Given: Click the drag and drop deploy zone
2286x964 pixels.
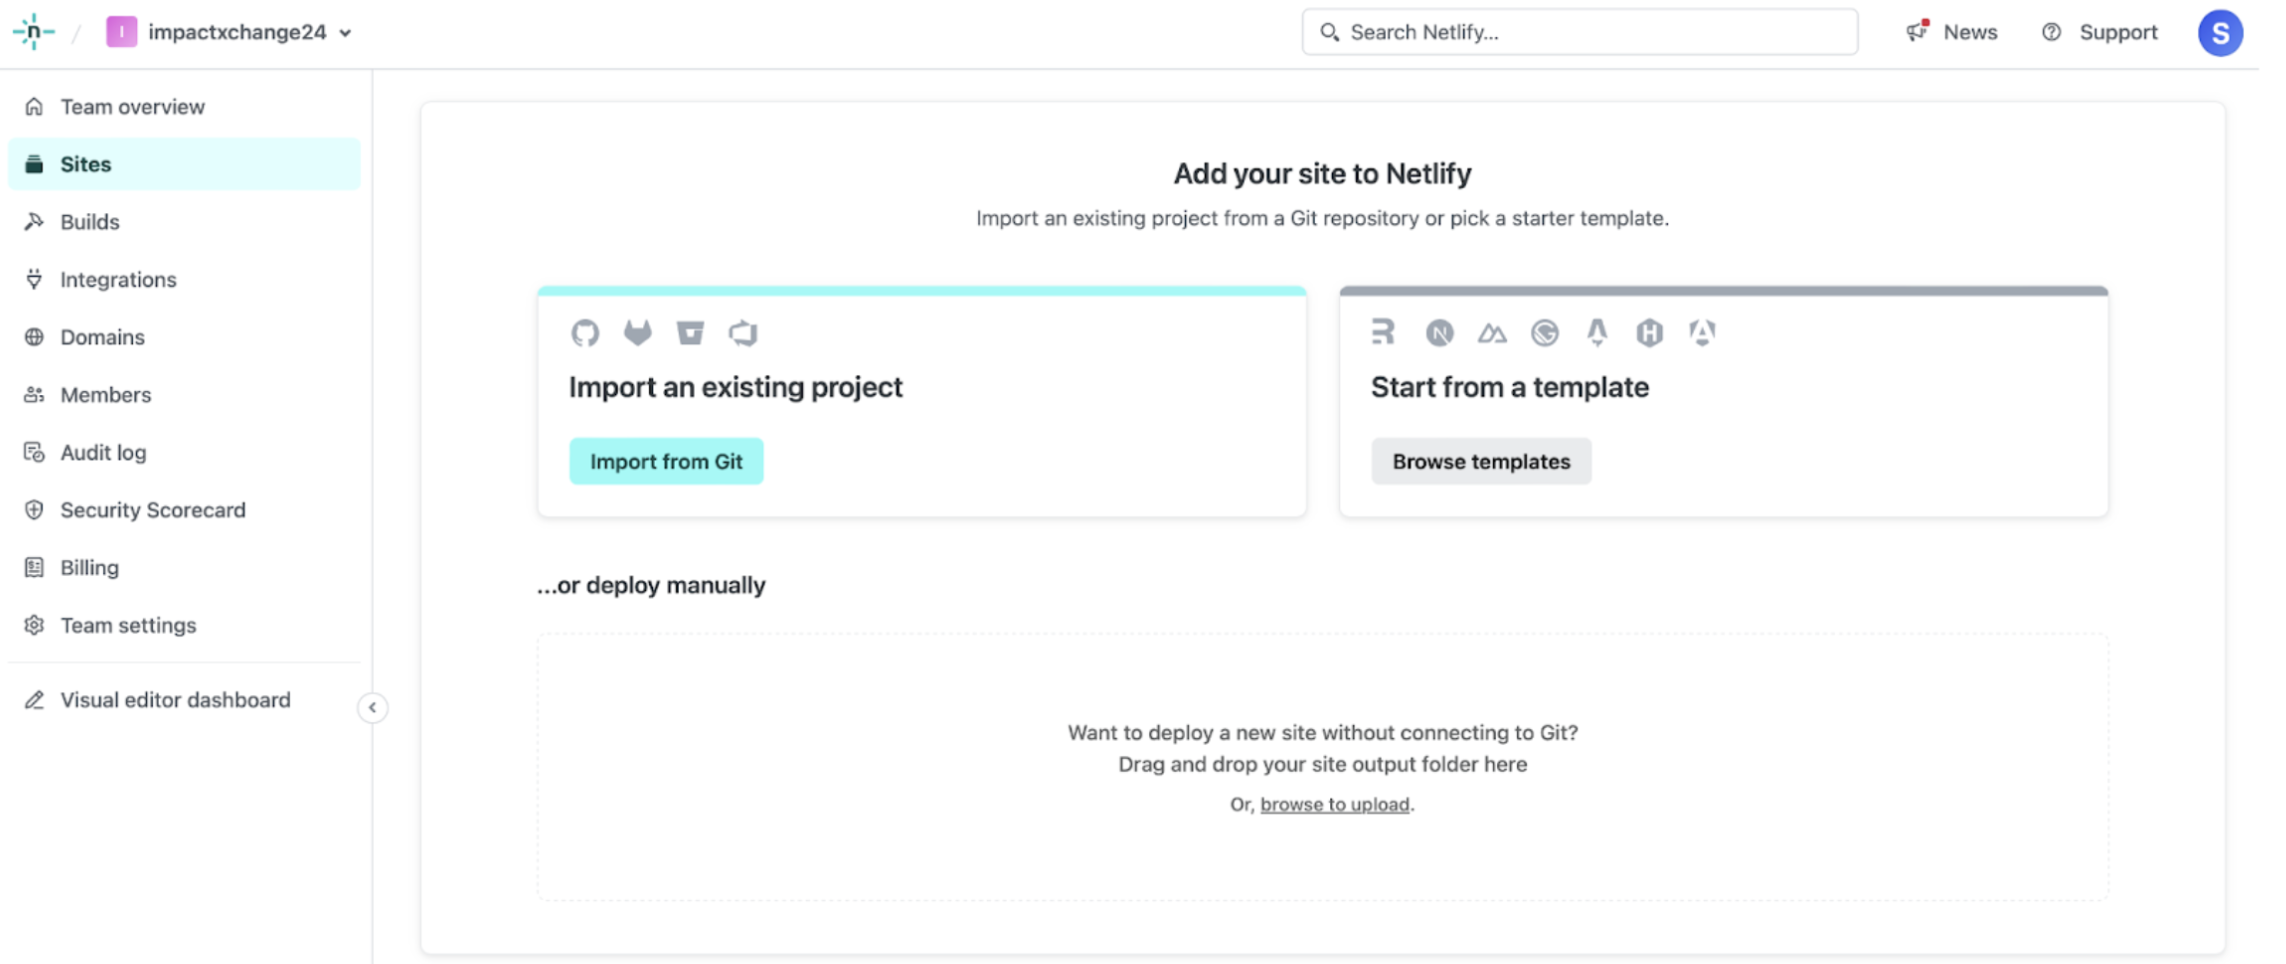Looking at the screenshot, I should tap(1322, 767).
